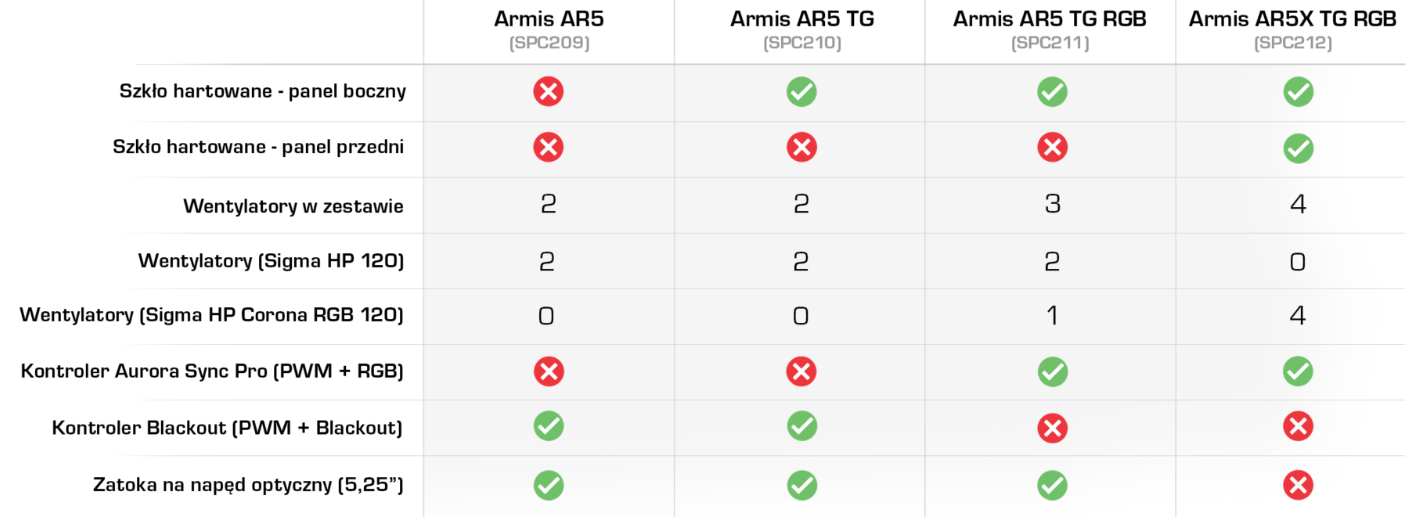Click green check for AR5 TG RGB optical drive bay
Viewport: 1420px width, 522px height.
pos(1052,485)
